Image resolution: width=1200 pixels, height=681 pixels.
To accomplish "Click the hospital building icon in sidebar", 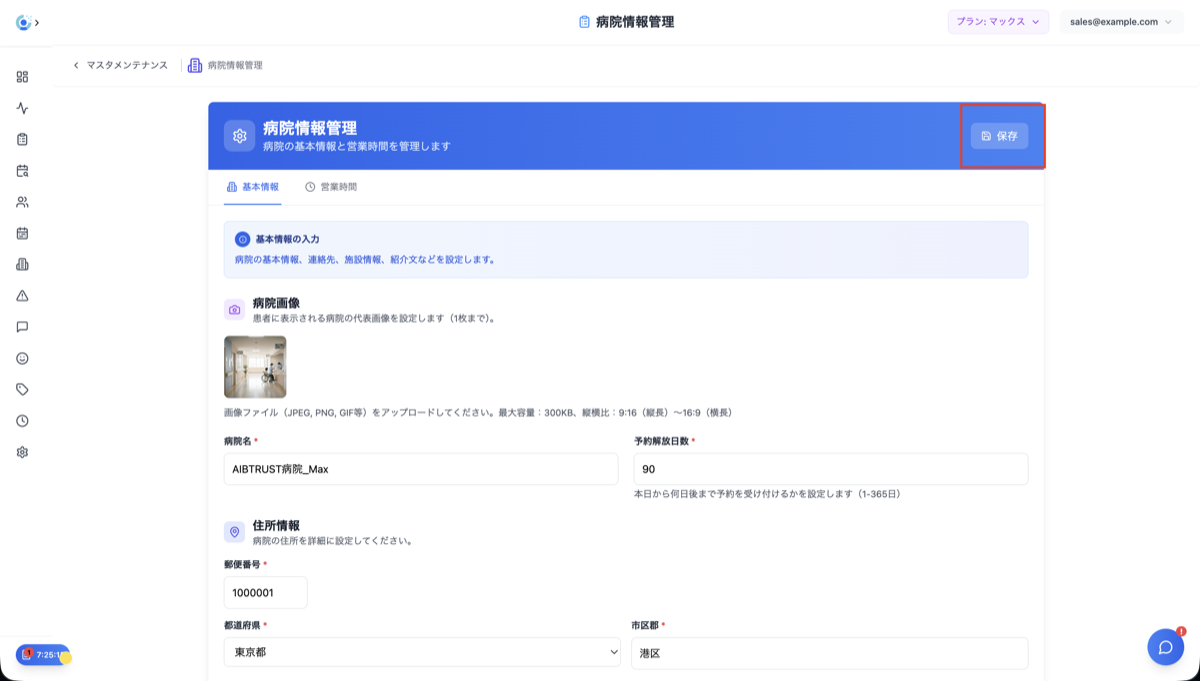I will [x=22, y=264].
